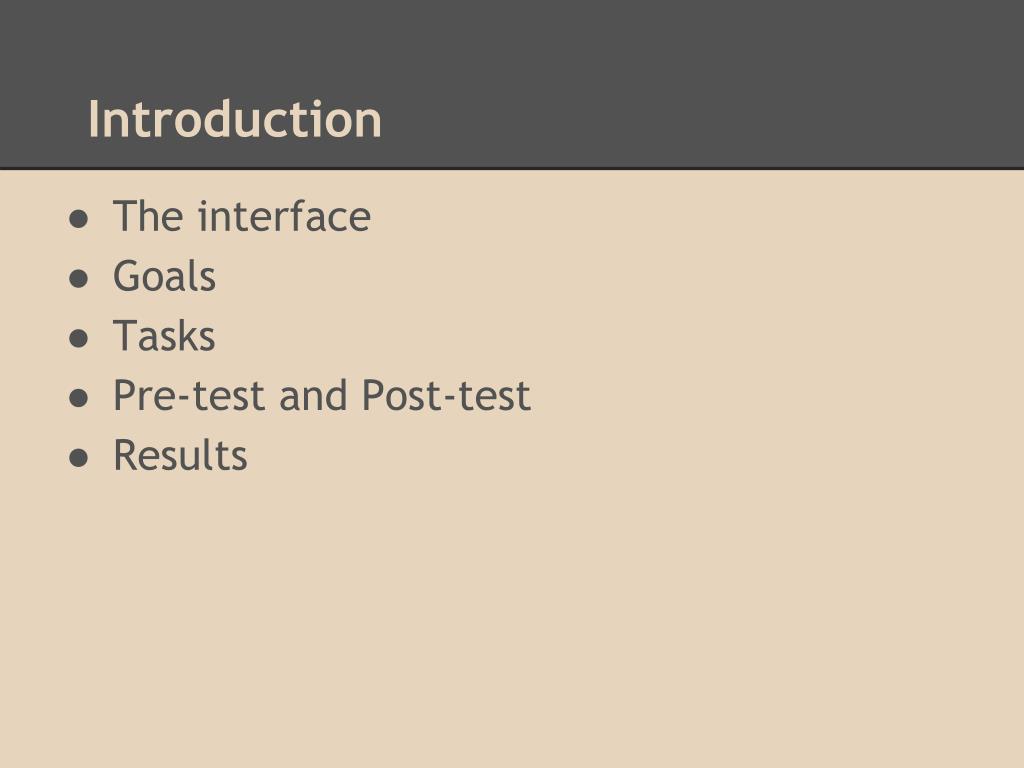The height and width of the screenshot is (768, 1024).
Task: Click the word 'interface' in first bullet
Action: [285, 216]
